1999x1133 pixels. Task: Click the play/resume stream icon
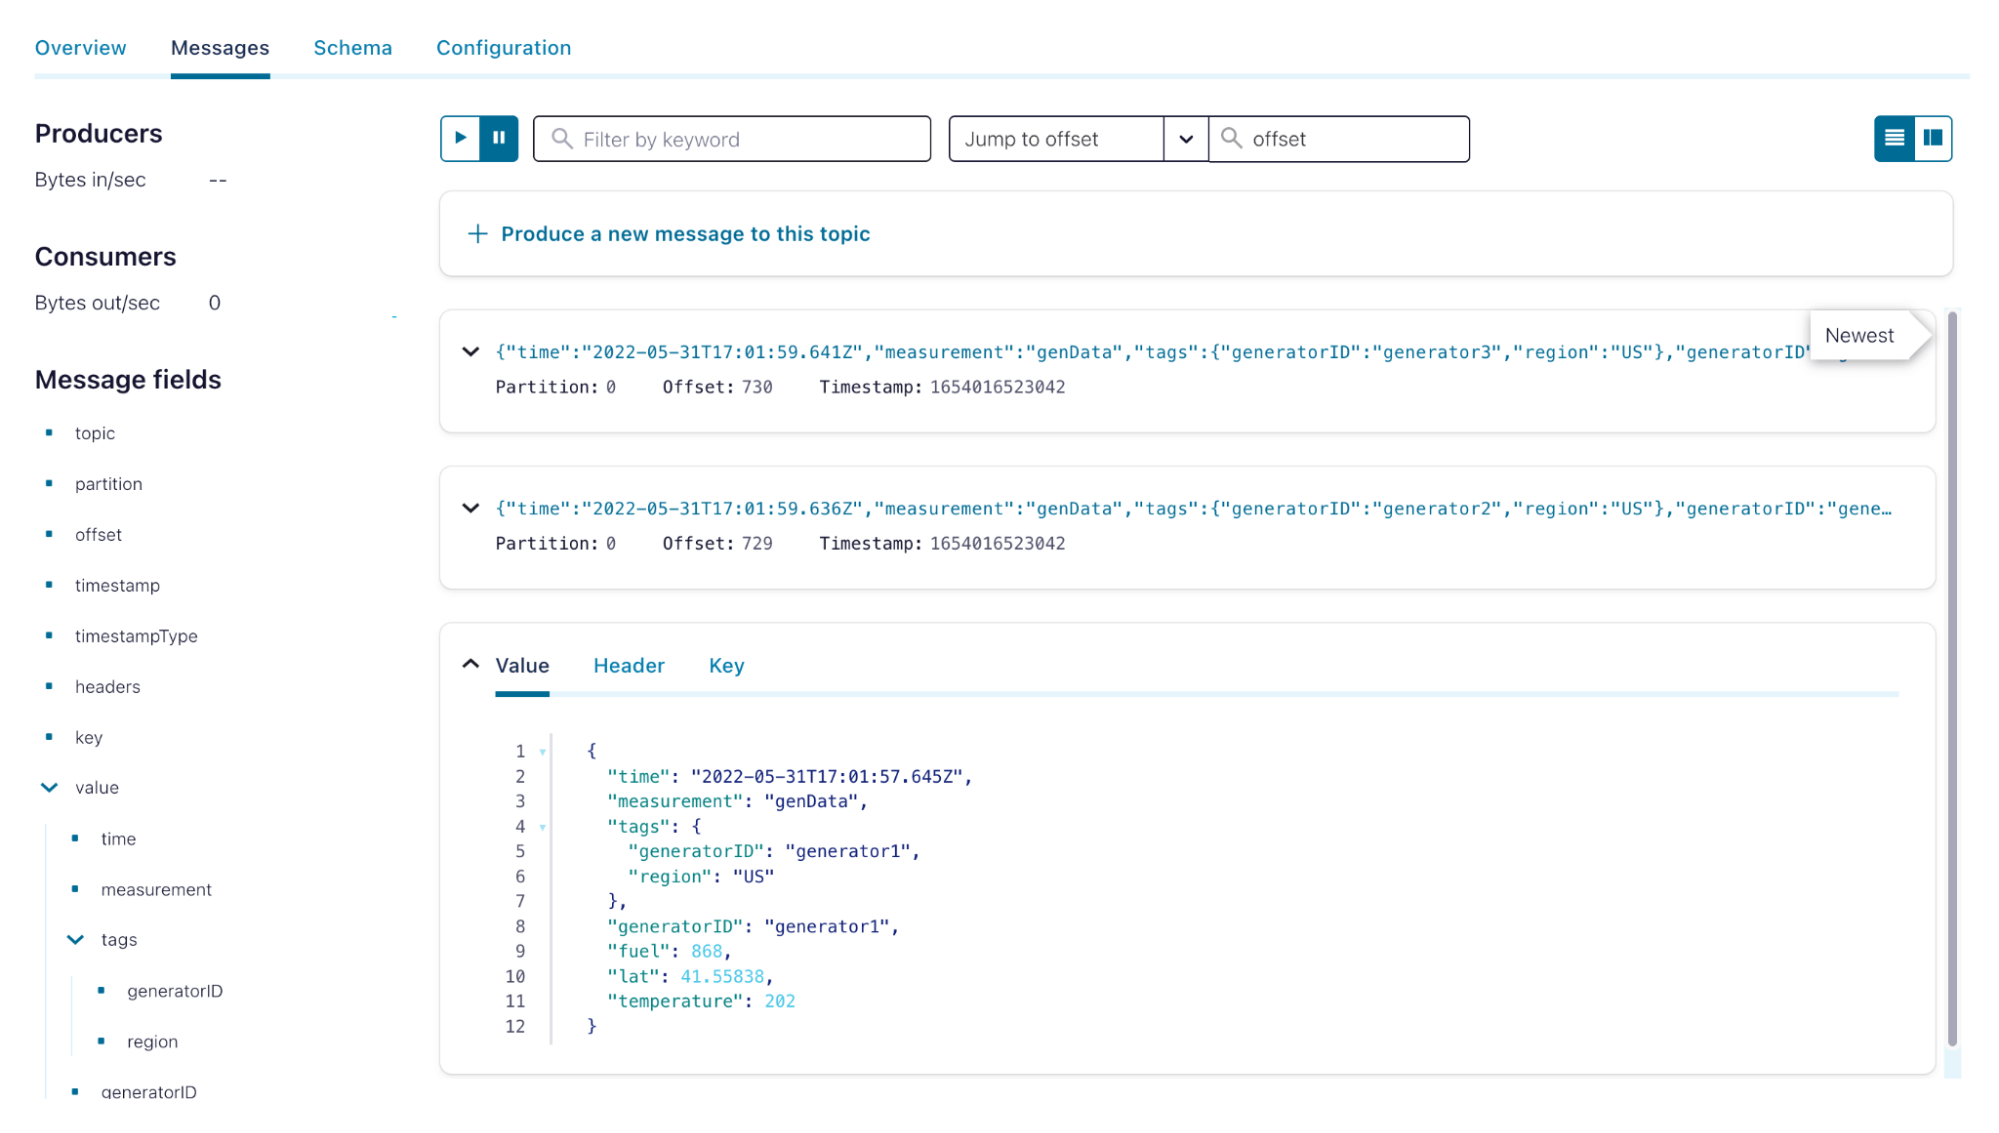pyautogui.click(x=460, y=137)
